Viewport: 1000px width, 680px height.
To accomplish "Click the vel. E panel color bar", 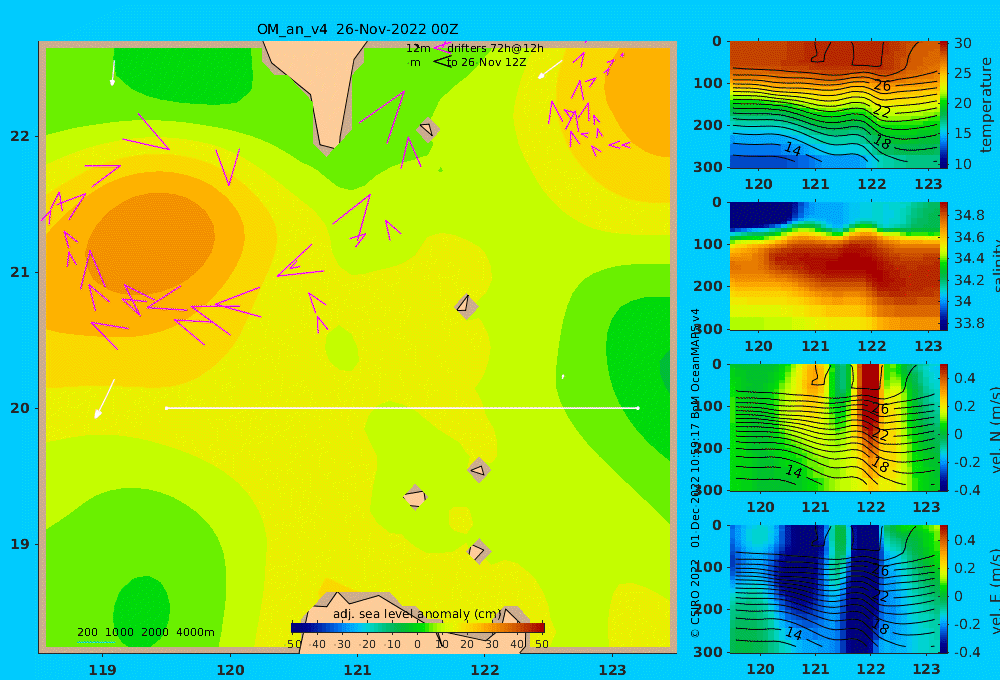I will coord(944,589).
